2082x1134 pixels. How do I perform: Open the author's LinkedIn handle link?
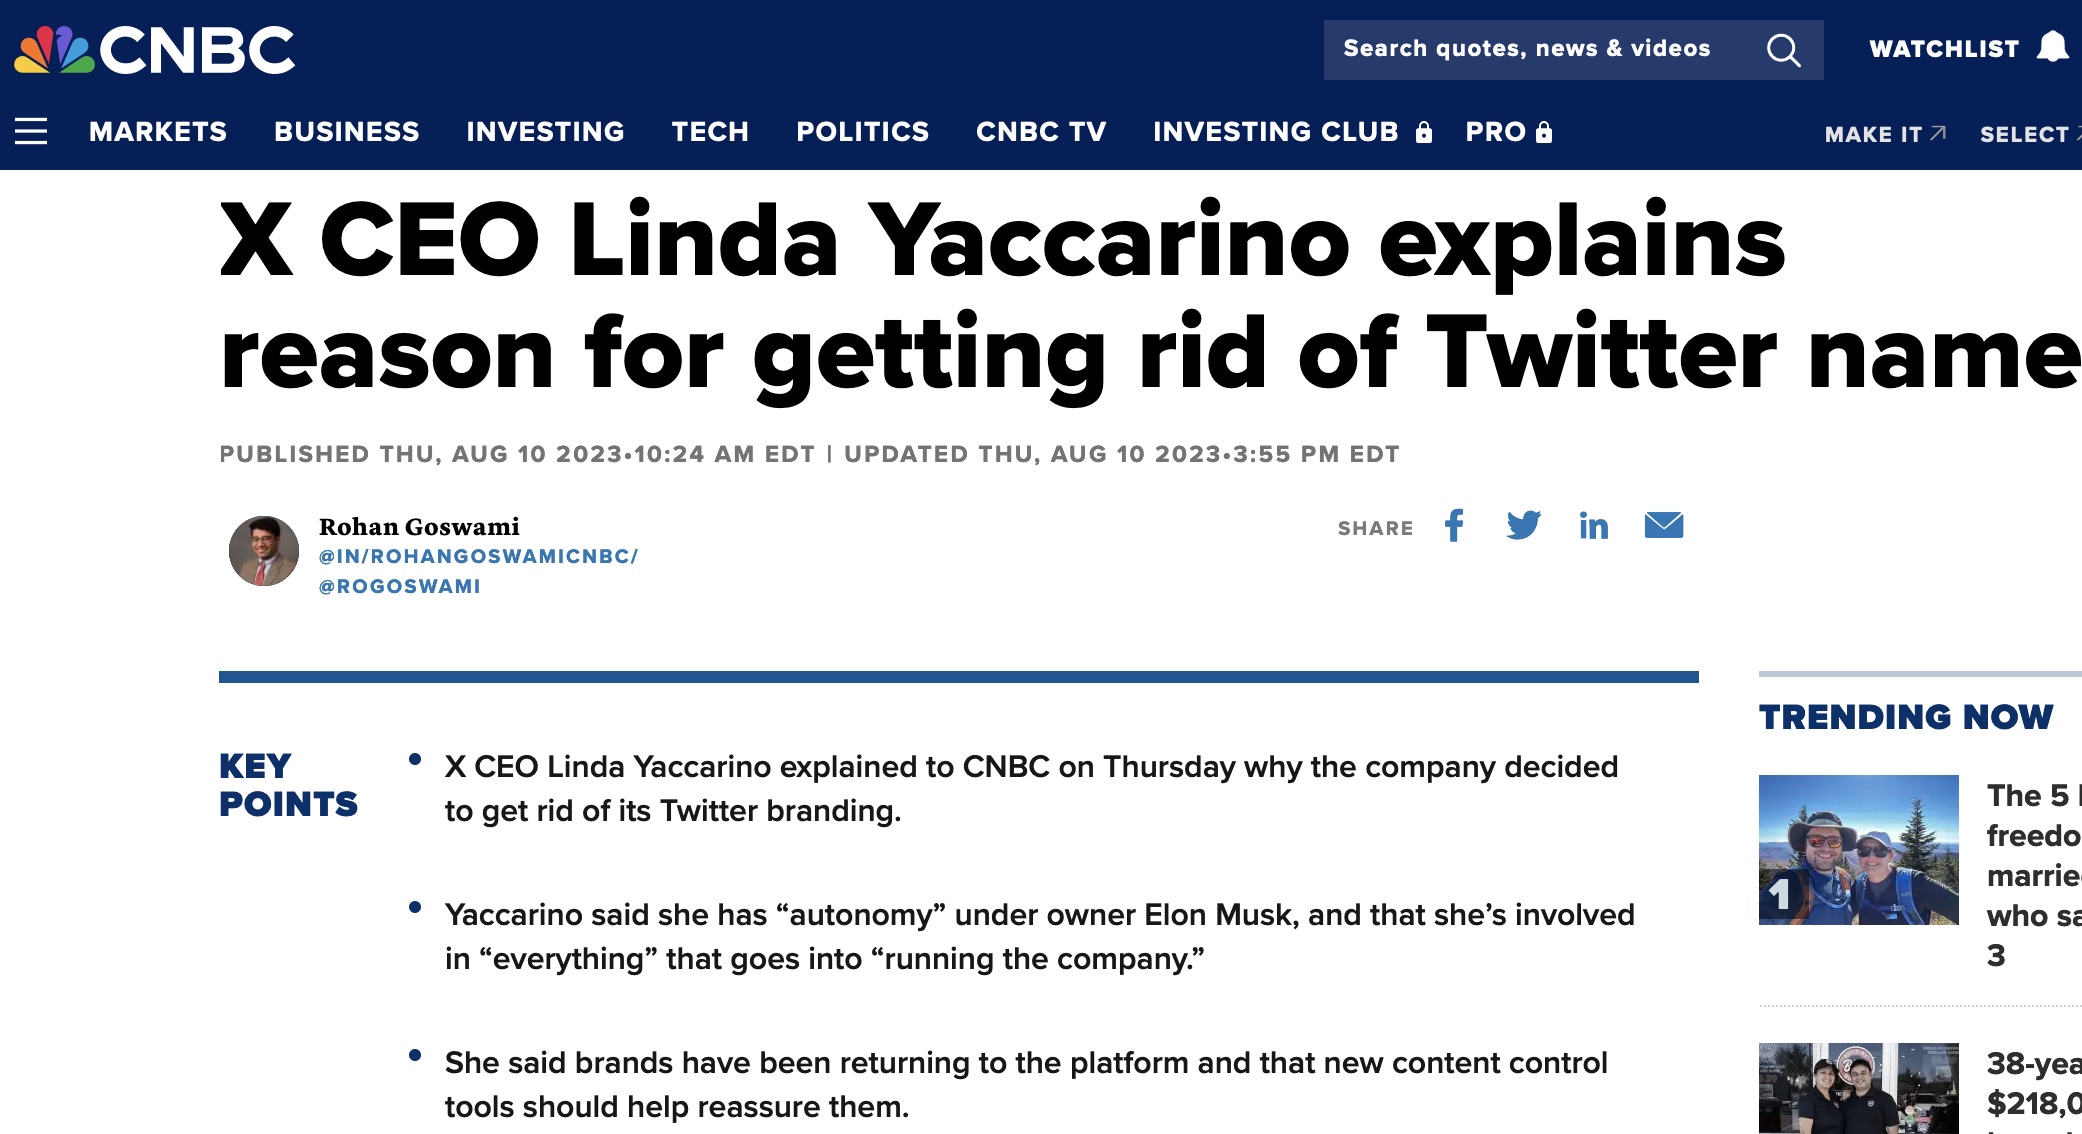(478, 557)
